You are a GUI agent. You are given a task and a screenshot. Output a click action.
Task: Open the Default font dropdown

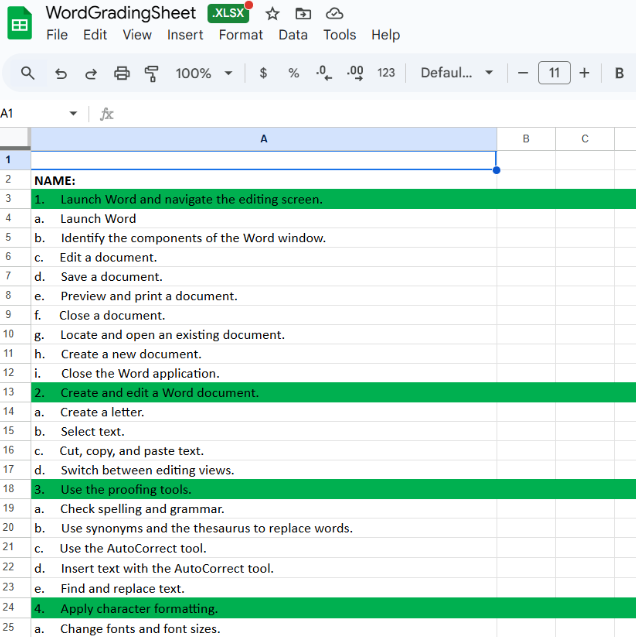[456, 73]
